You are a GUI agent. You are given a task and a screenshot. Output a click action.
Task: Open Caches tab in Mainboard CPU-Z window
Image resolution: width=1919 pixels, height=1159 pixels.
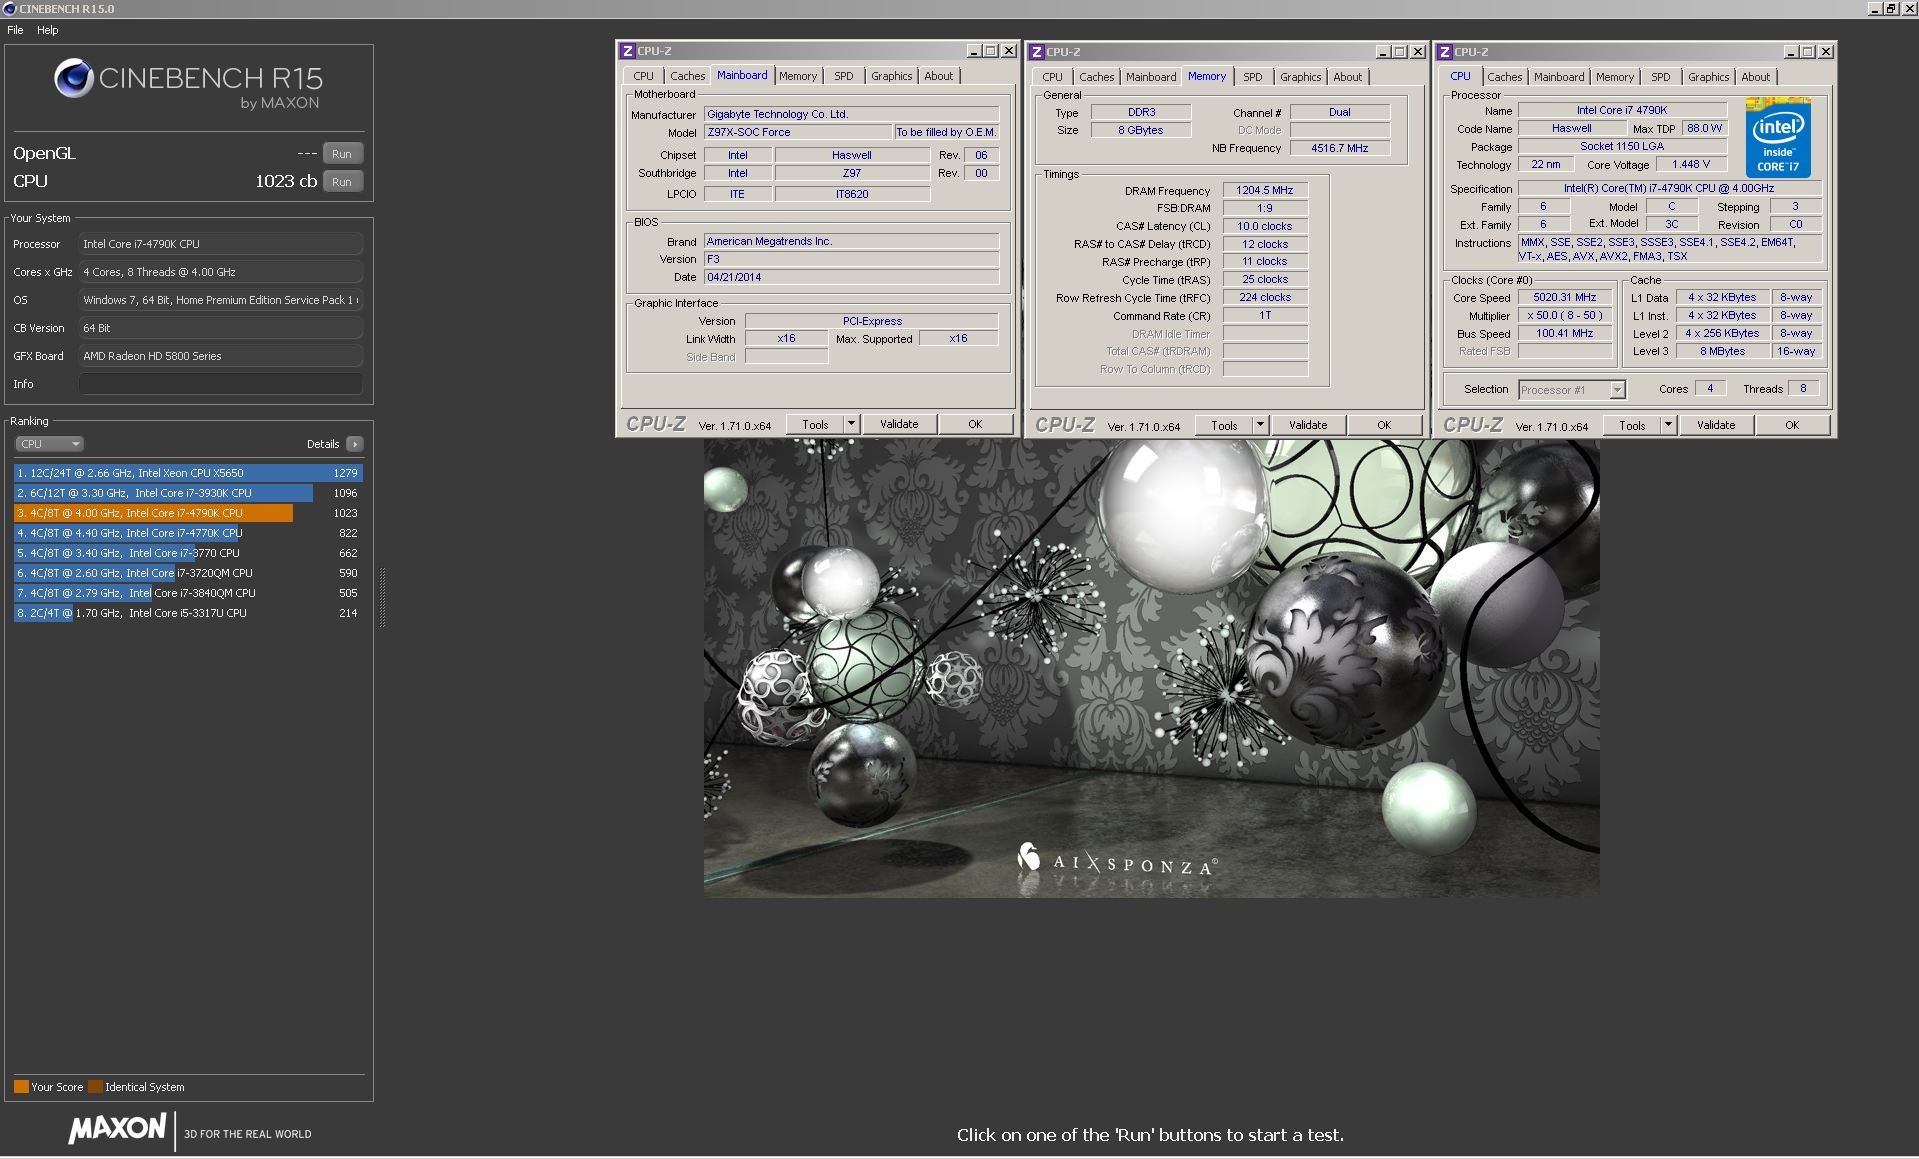point(687,76)
